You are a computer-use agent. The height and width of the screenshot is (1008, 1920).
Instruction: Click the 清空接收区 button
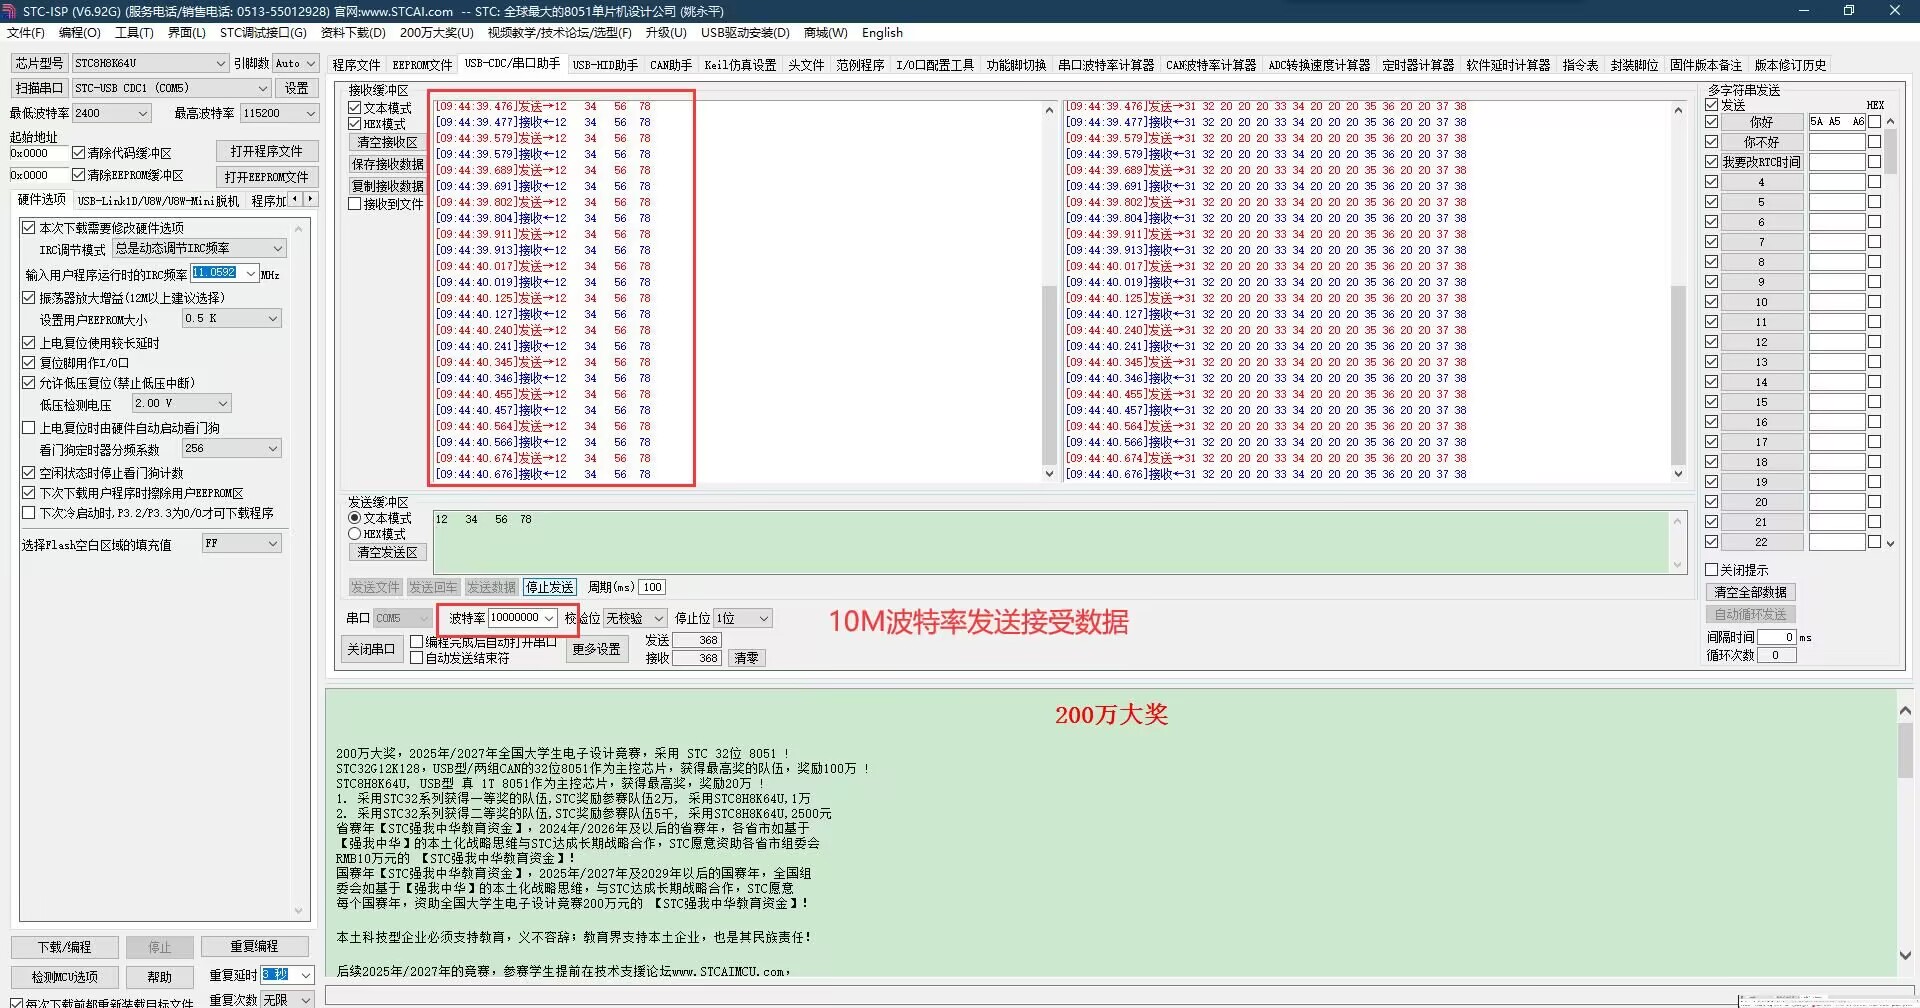tap(387, 142)
